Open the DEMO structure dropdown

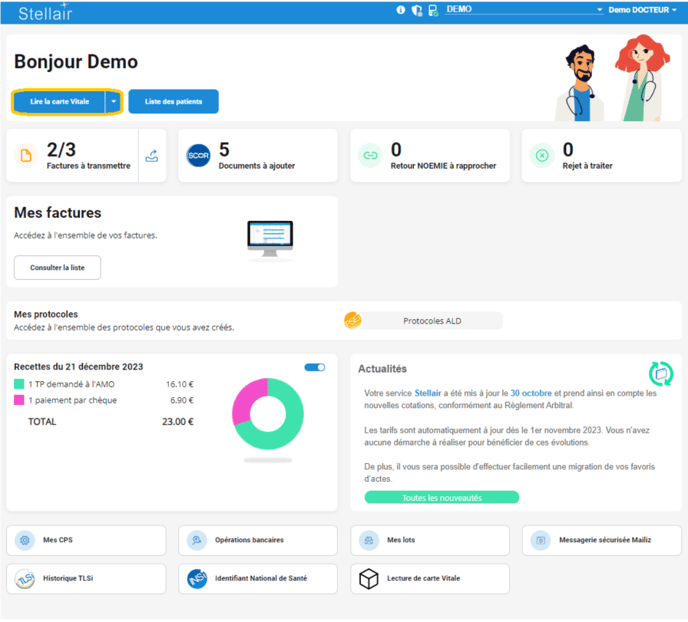[x=524, y=10]
